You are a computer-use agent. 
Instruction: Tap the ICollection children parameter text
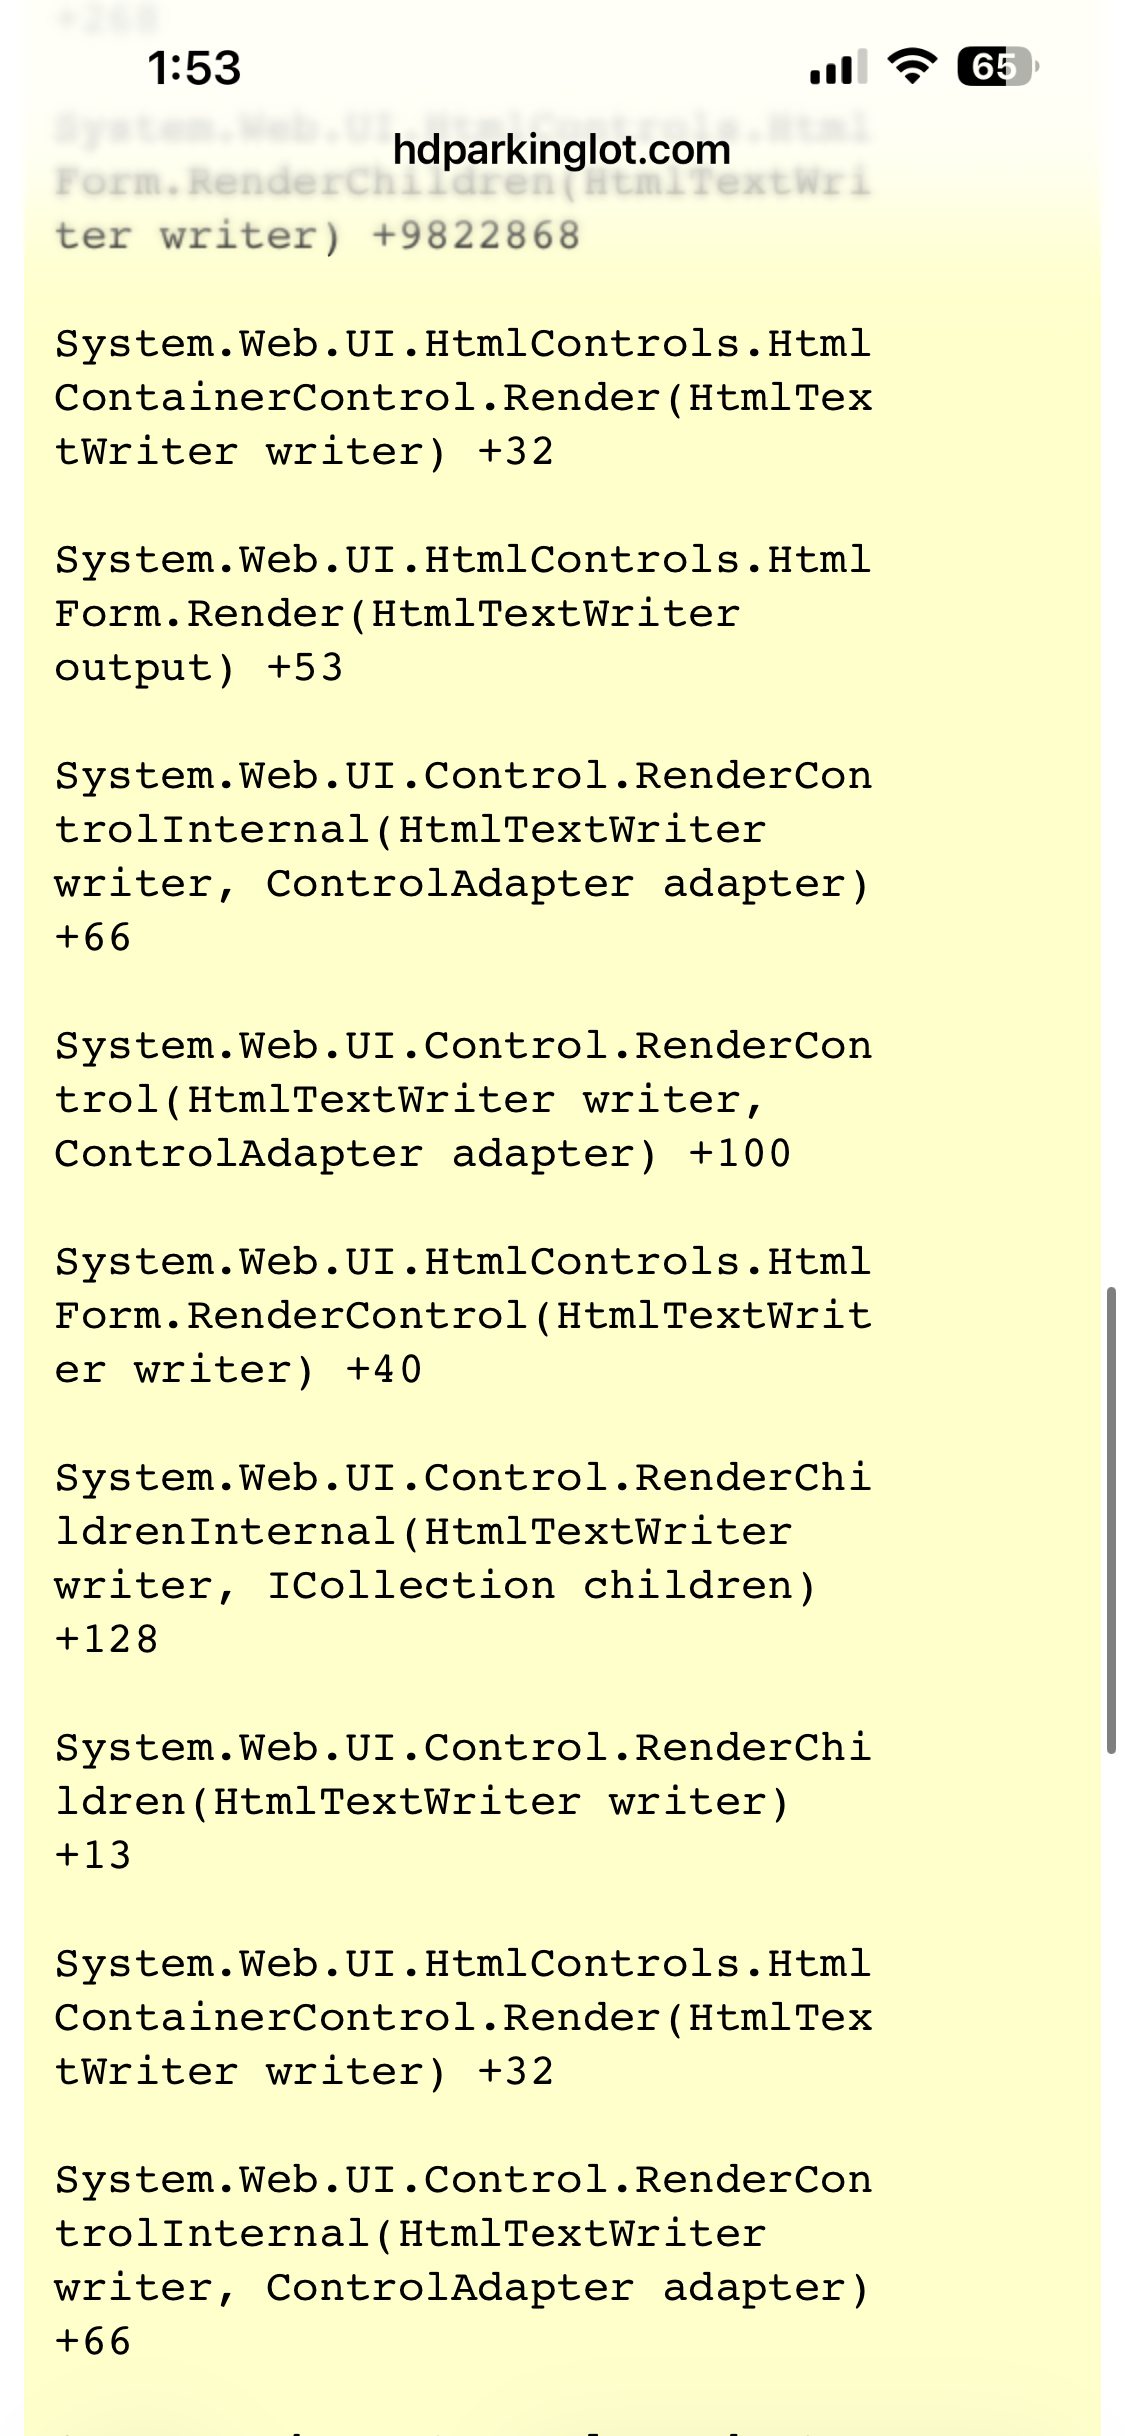541,1585
